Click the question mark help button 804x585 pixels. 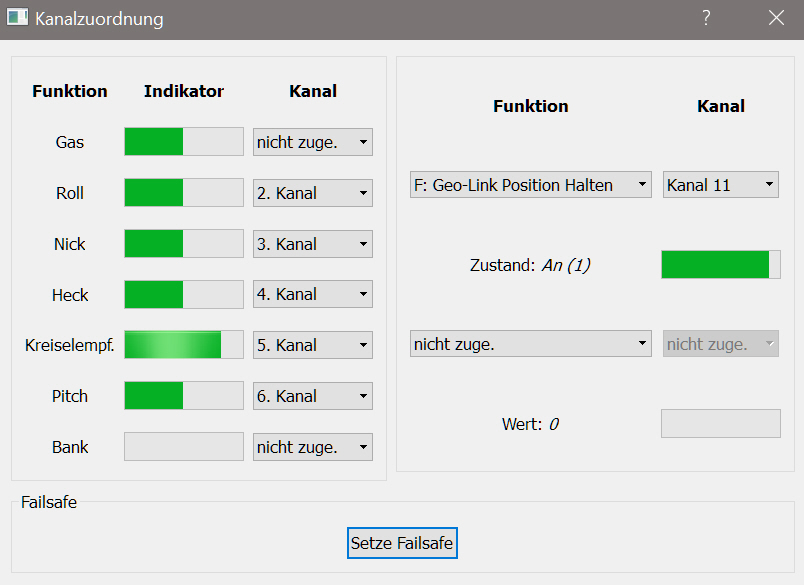point(706,18)
